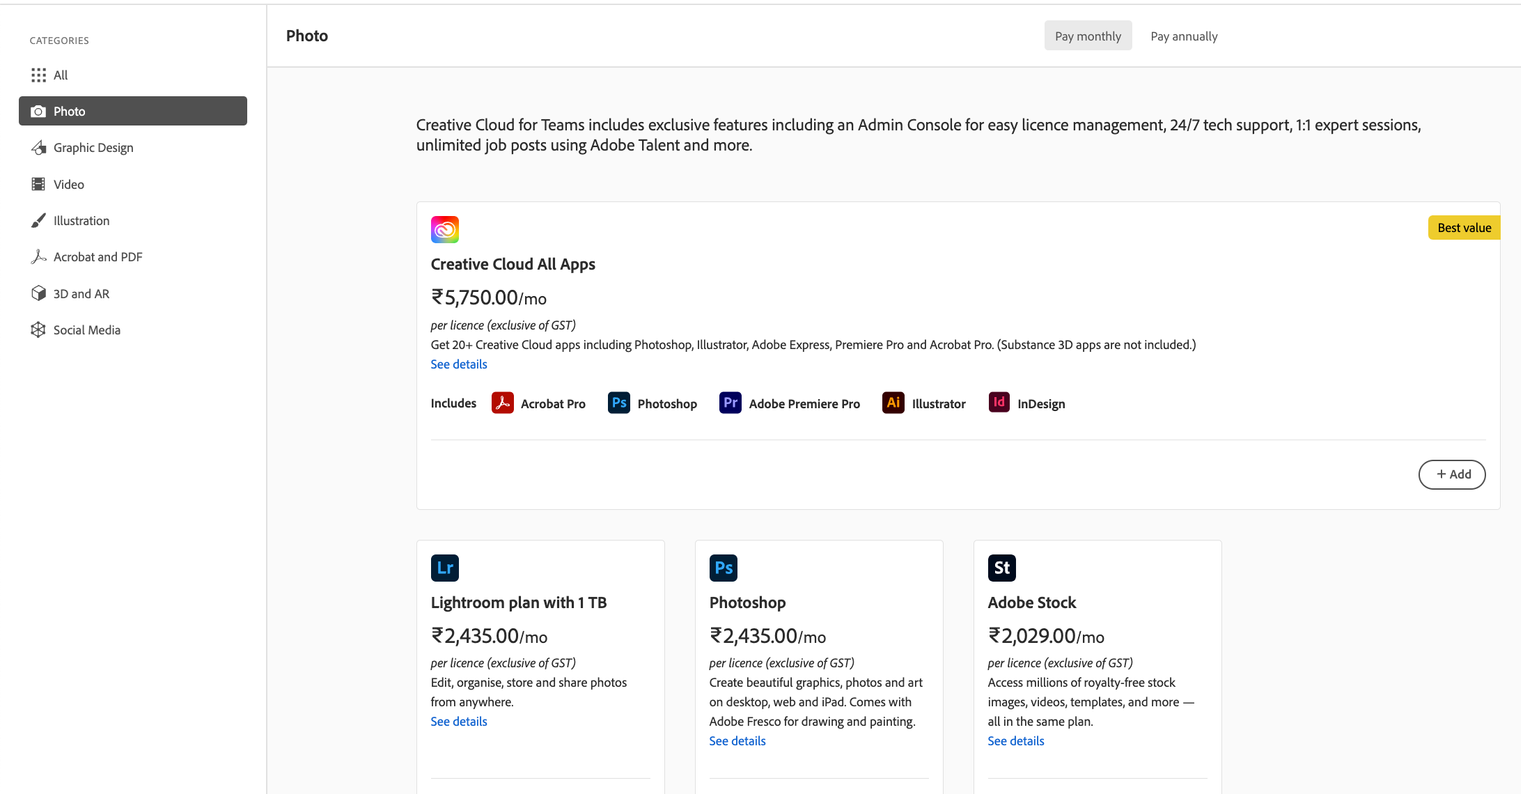Click the Lightroom plan card icon
1521x794 pixels.
445,568
